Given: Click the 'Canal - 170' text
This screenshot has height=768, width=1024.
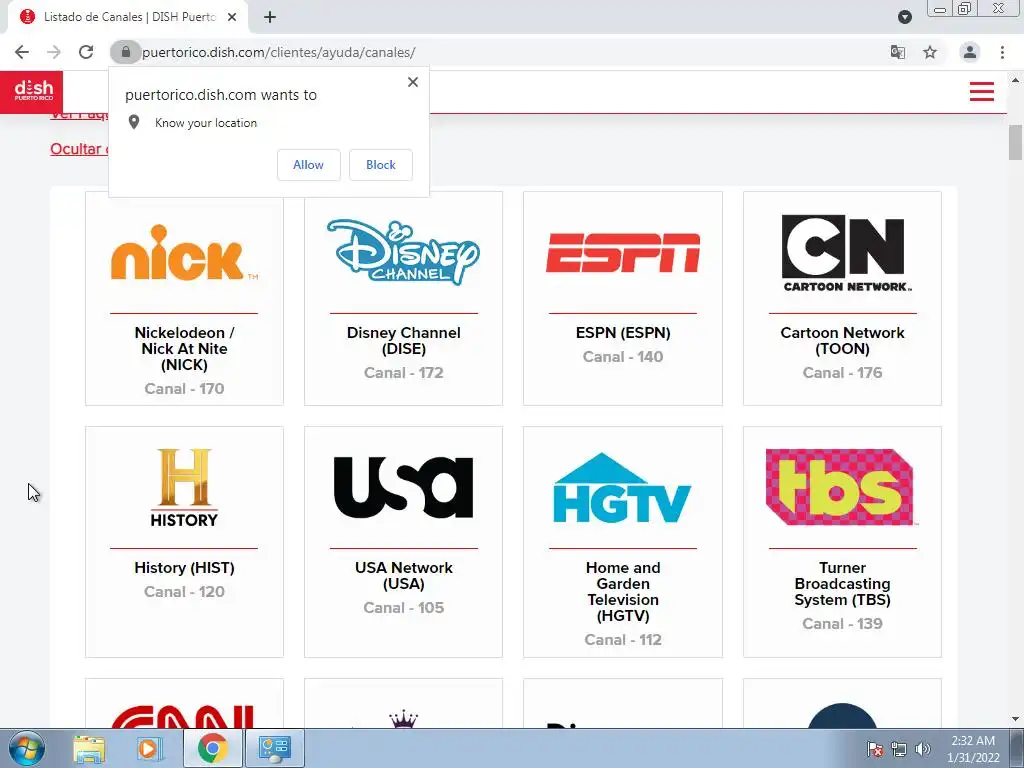Looking at the screenshot, I should click(x=184, y=389).
